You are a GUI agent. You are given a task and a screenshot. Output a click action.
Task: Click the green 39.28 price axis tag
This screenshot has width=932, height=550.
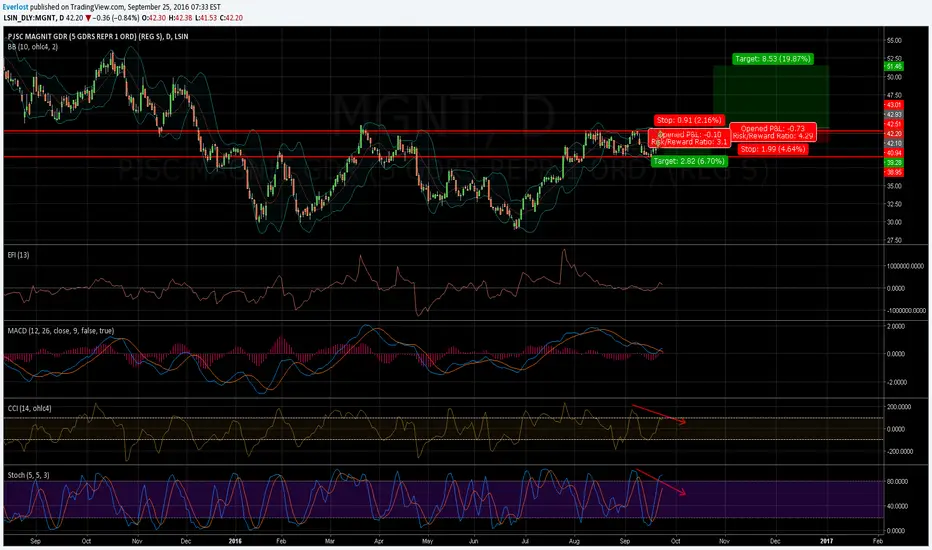point(894,162)
